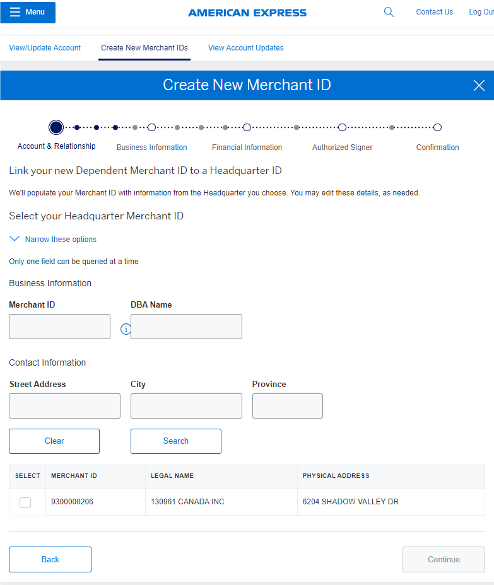Click the Back button
Image resolution: width=494 pixels, height=585 pixels.
[50, 559]
